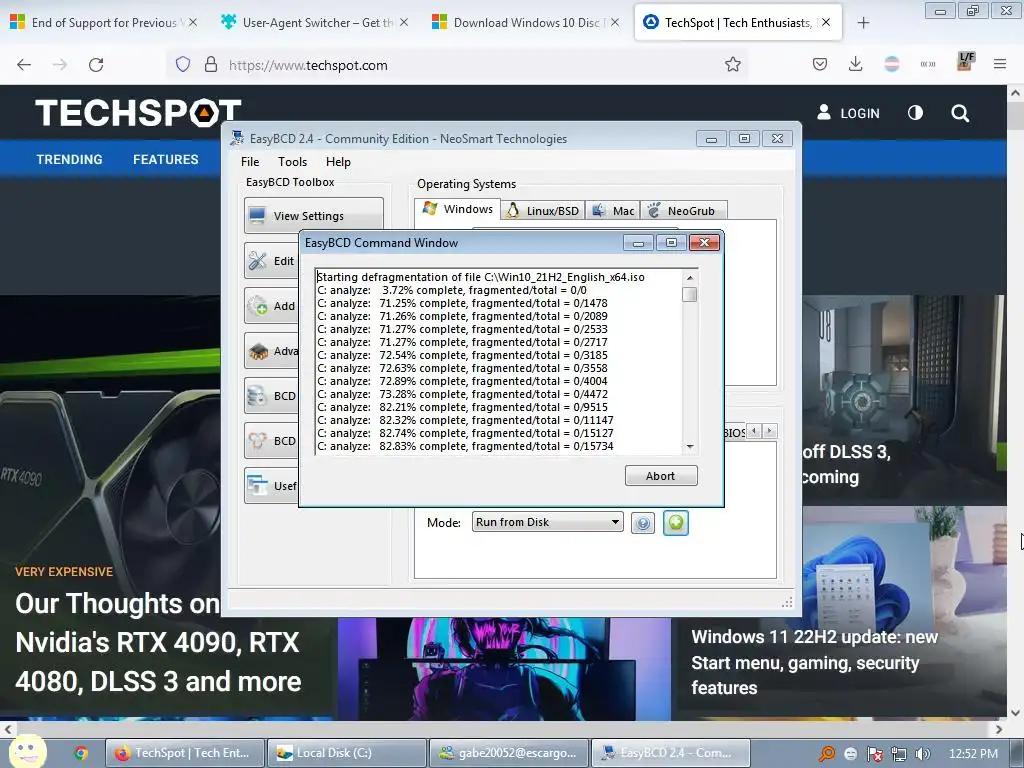The image size is (1024, 768).
Task: Click the TechSpot logo
Action: (138, 112)
